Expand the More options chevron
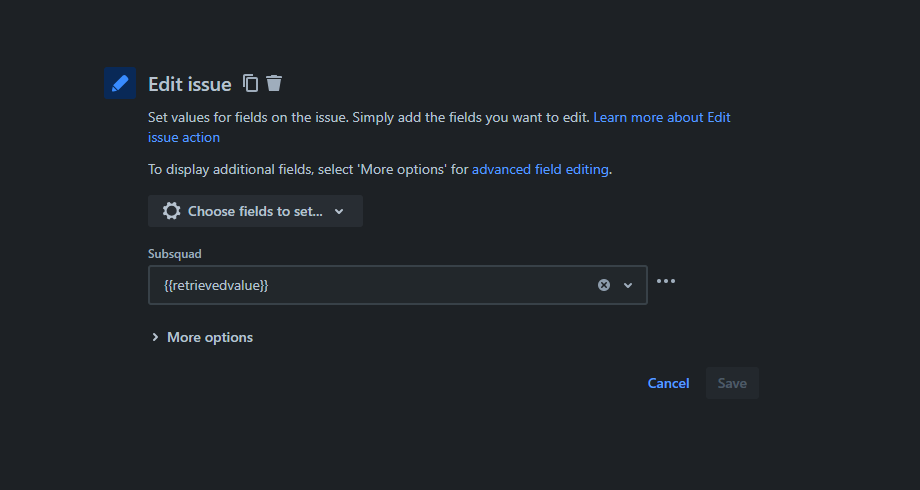Screen dimensions: 920x490 click(155, 337)
